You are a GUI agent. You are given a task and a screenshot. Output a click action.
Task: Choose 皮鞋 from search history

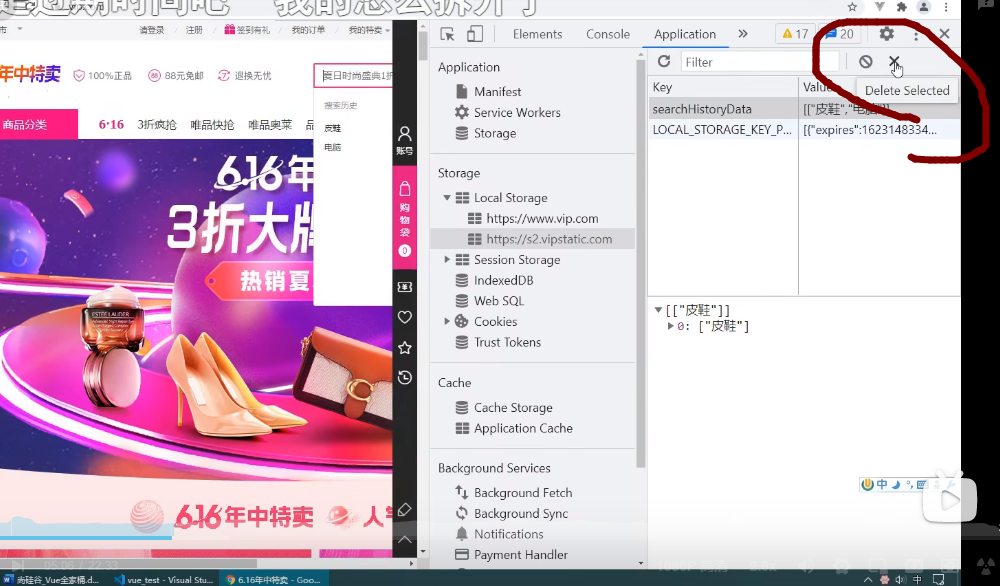[x=332, y=128]
